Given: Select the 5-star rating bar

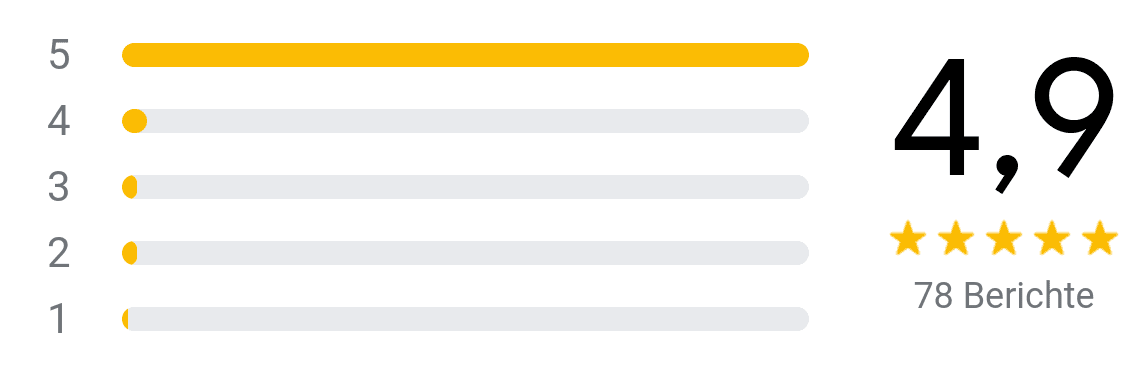Looking at the screenshot, I should pos(465,55).
